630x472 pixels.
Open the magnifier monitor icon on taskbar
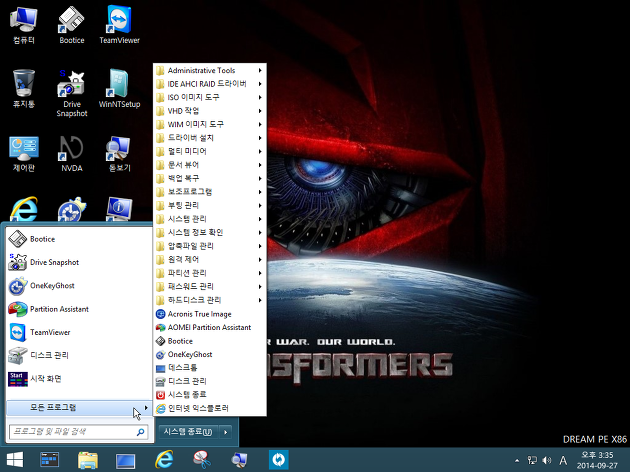click(240, 460)
